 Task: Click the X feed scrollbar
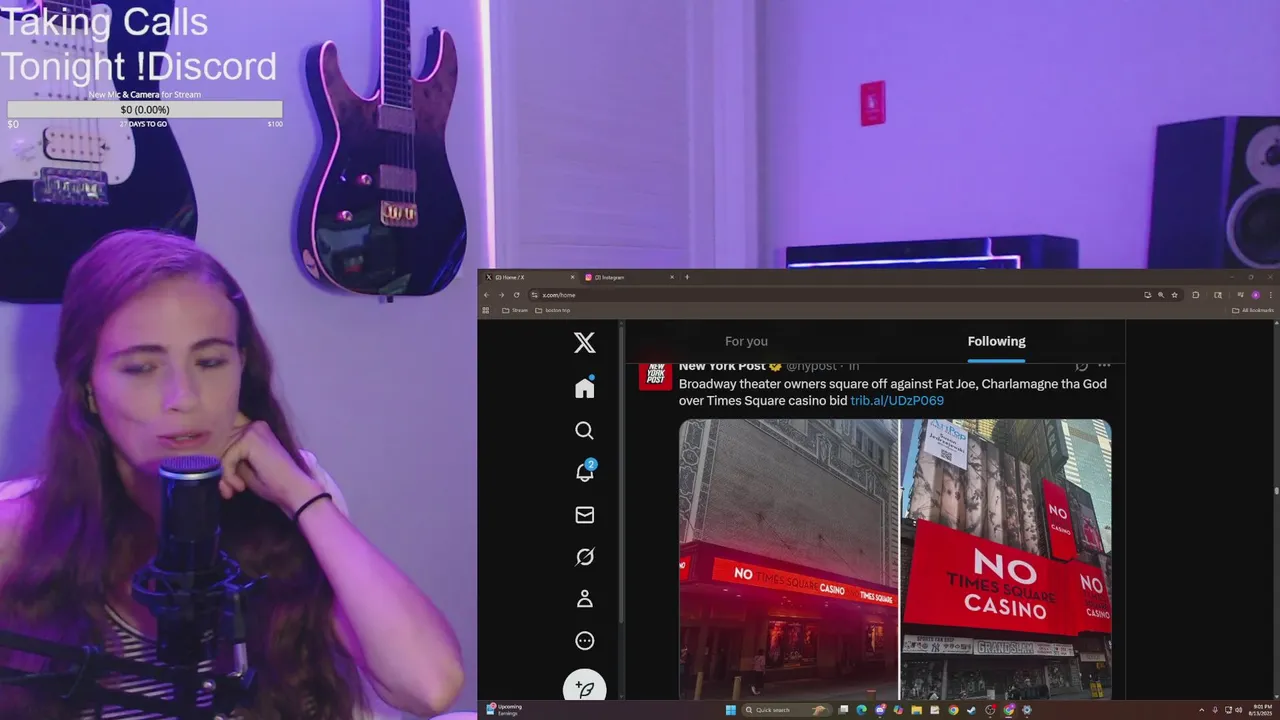point(1276,490)
